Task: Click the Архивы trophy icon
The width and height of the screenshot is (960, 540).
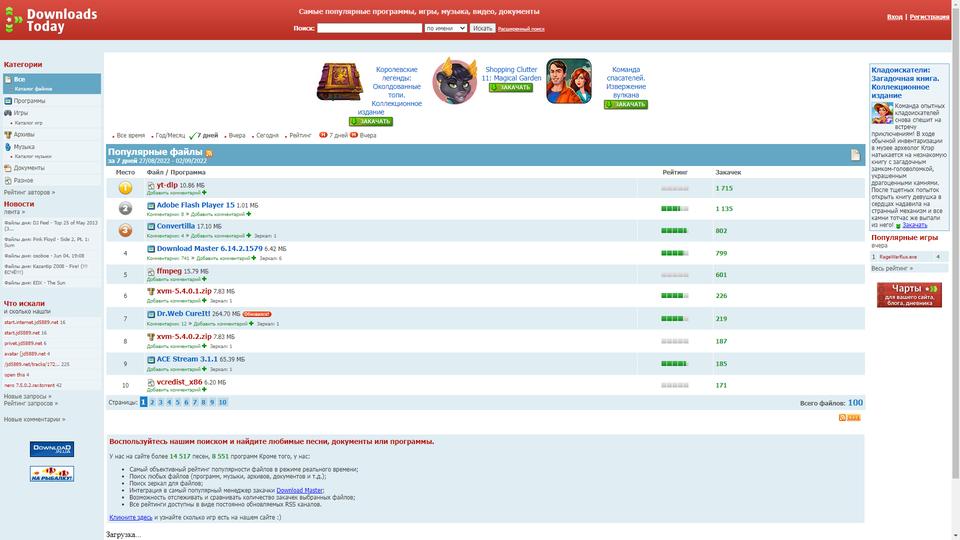Action: tap(8, 135)
